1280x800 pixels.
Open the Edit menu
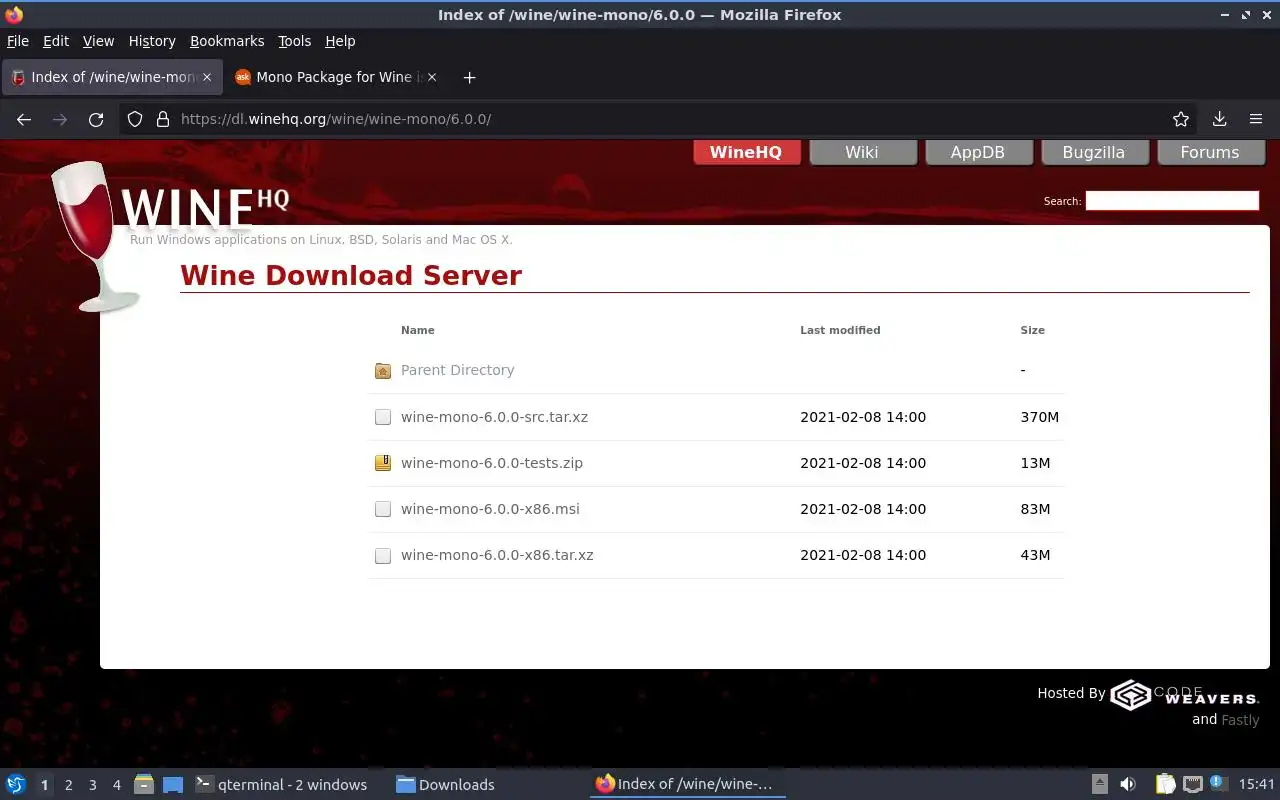tap(56, 41)
